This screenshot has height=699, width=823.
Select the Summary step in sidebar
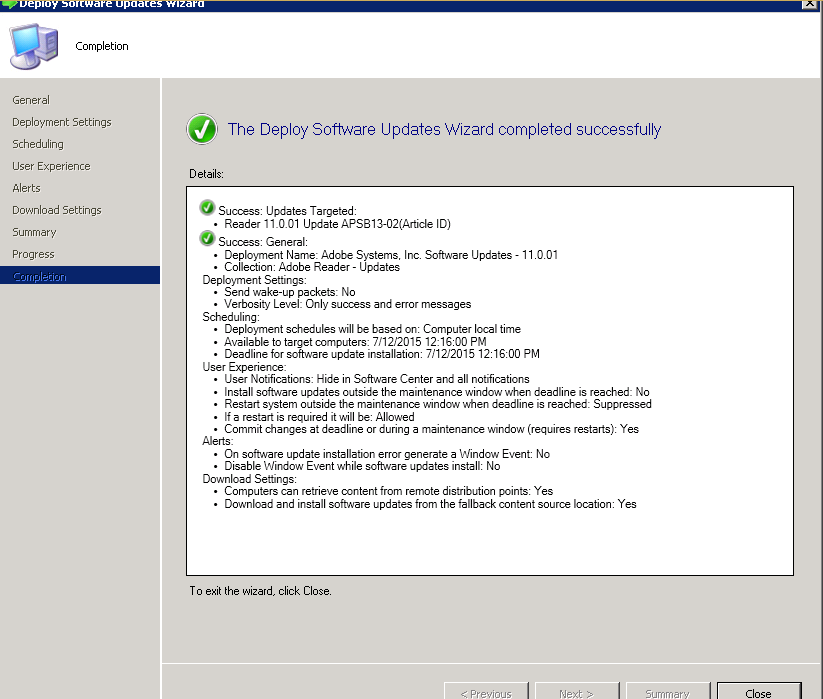pyautogui.click(x=34, y=232)
